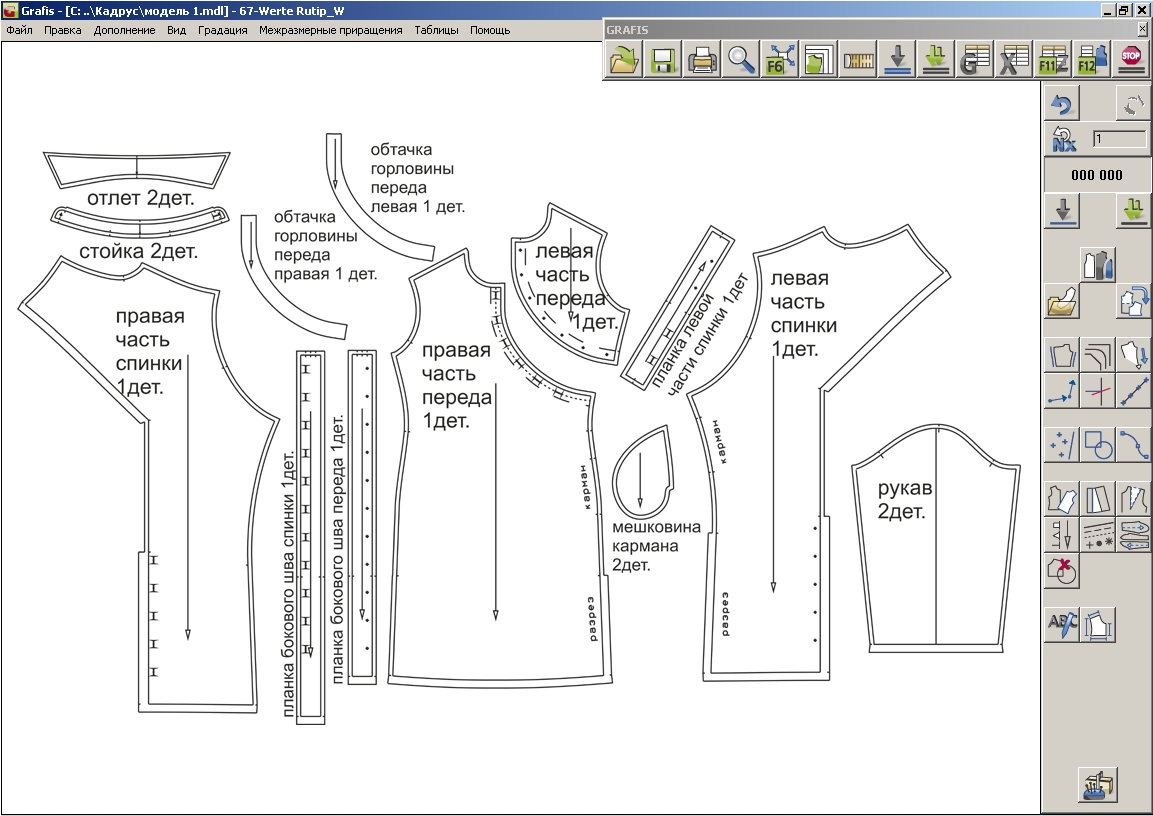Click the Nx multiple-undo icon

(x=1063, y=139)
